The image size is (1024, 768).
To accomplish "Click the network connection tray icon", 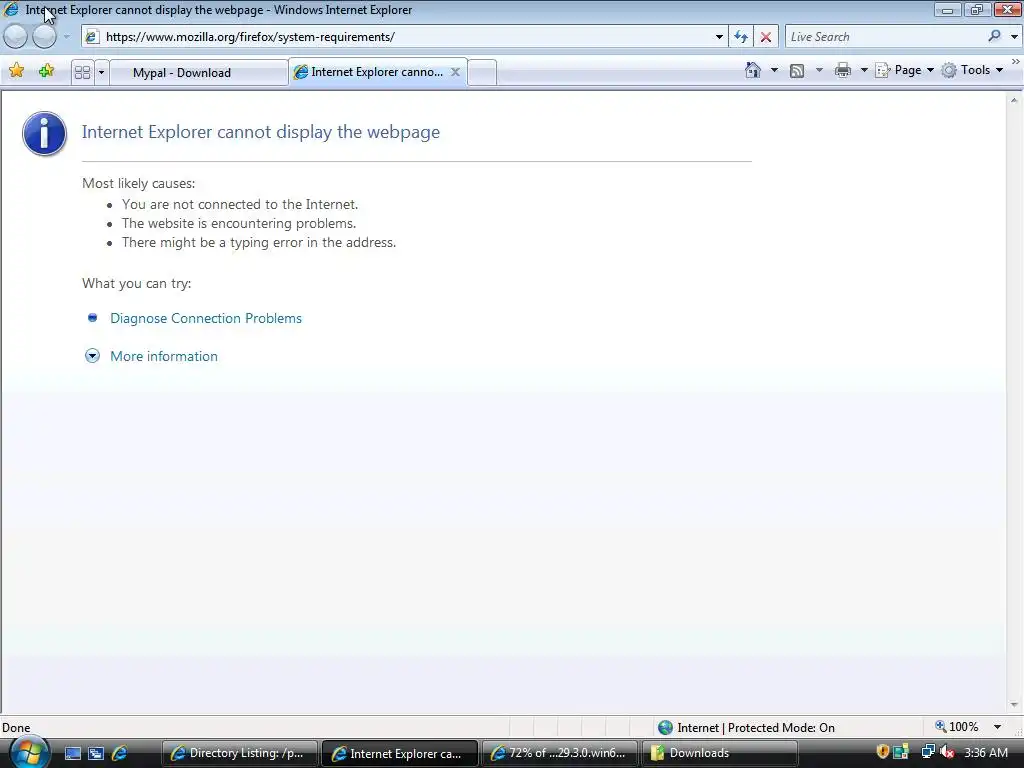I will 928,752.
